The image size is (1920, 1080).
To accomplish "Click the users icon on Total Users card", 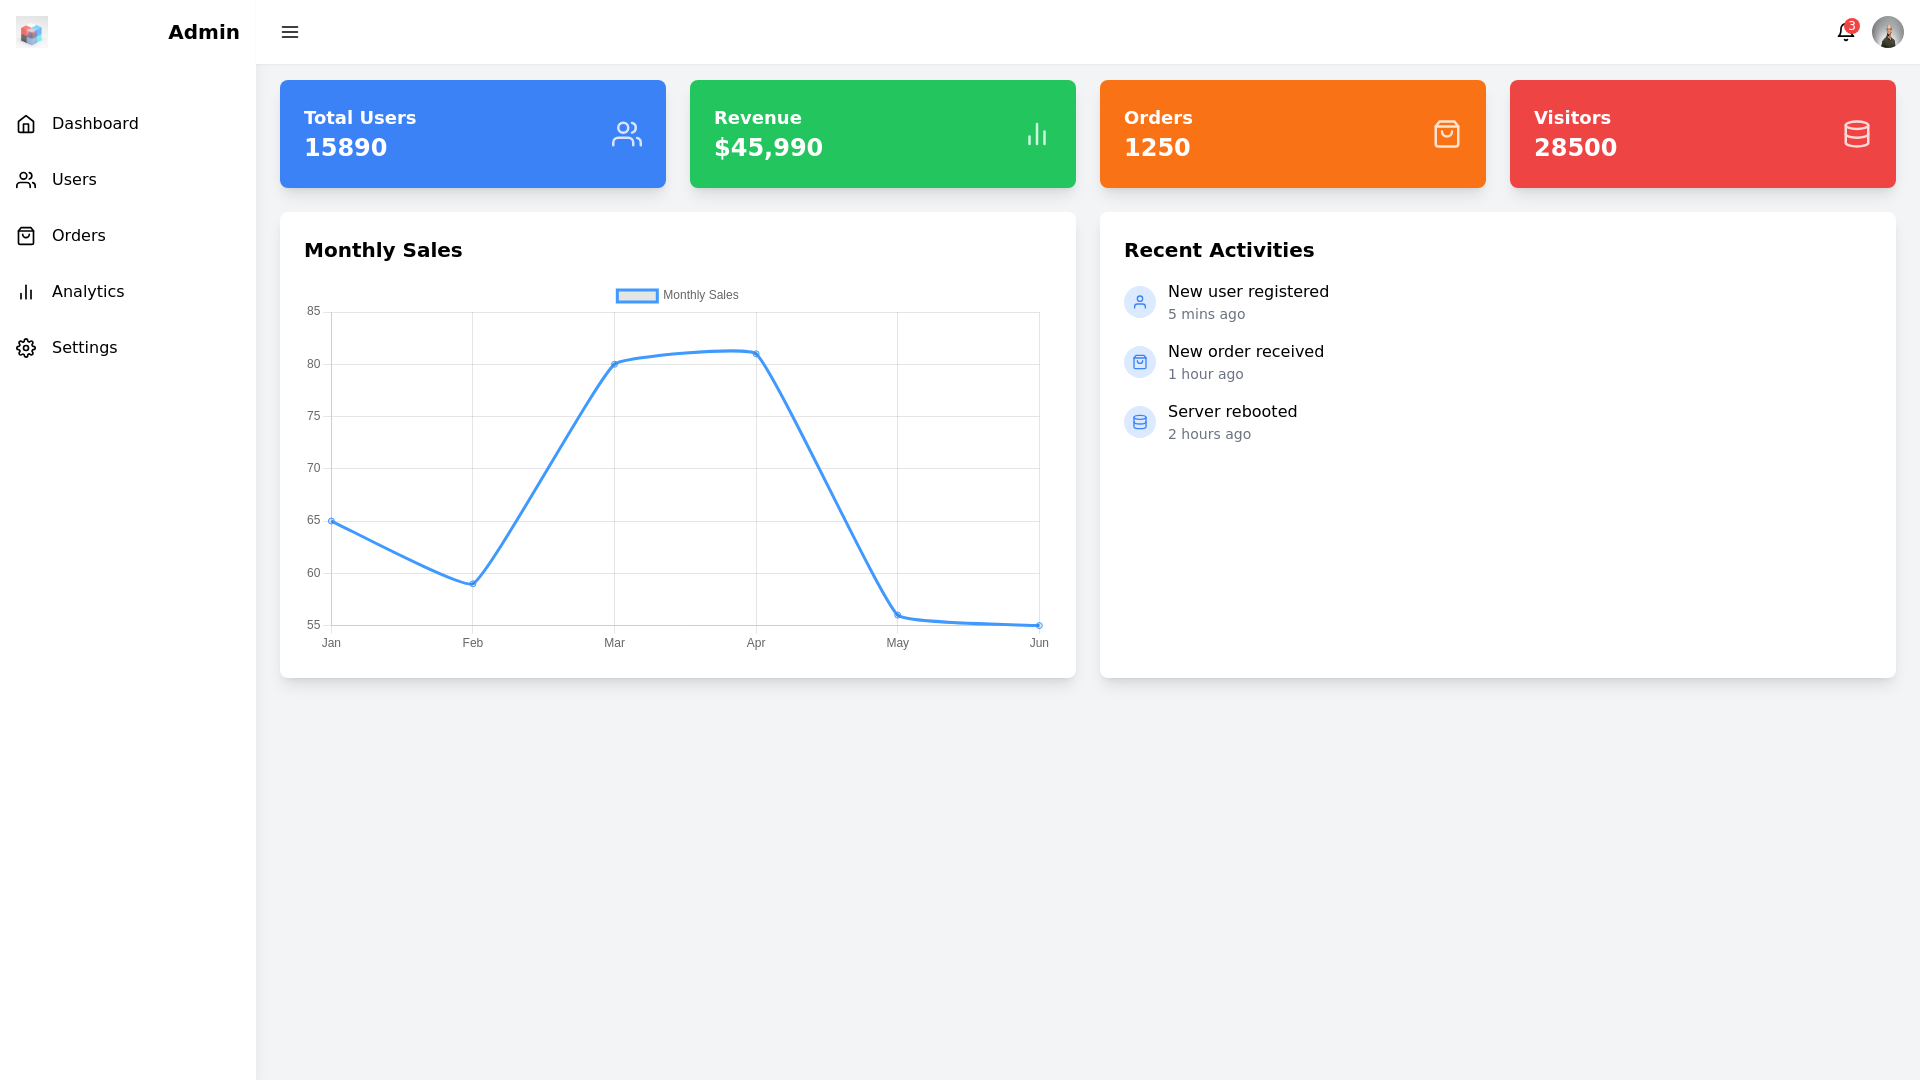I will (x=627, y=134).
